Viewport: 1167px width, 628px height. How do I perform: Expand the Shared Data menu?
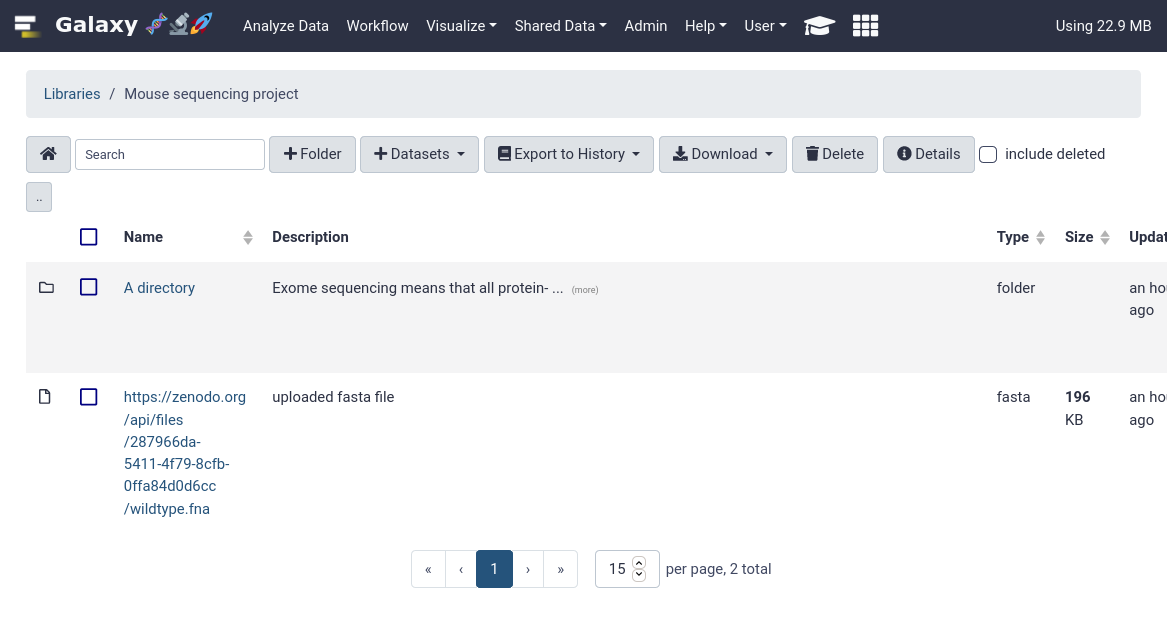560,26
